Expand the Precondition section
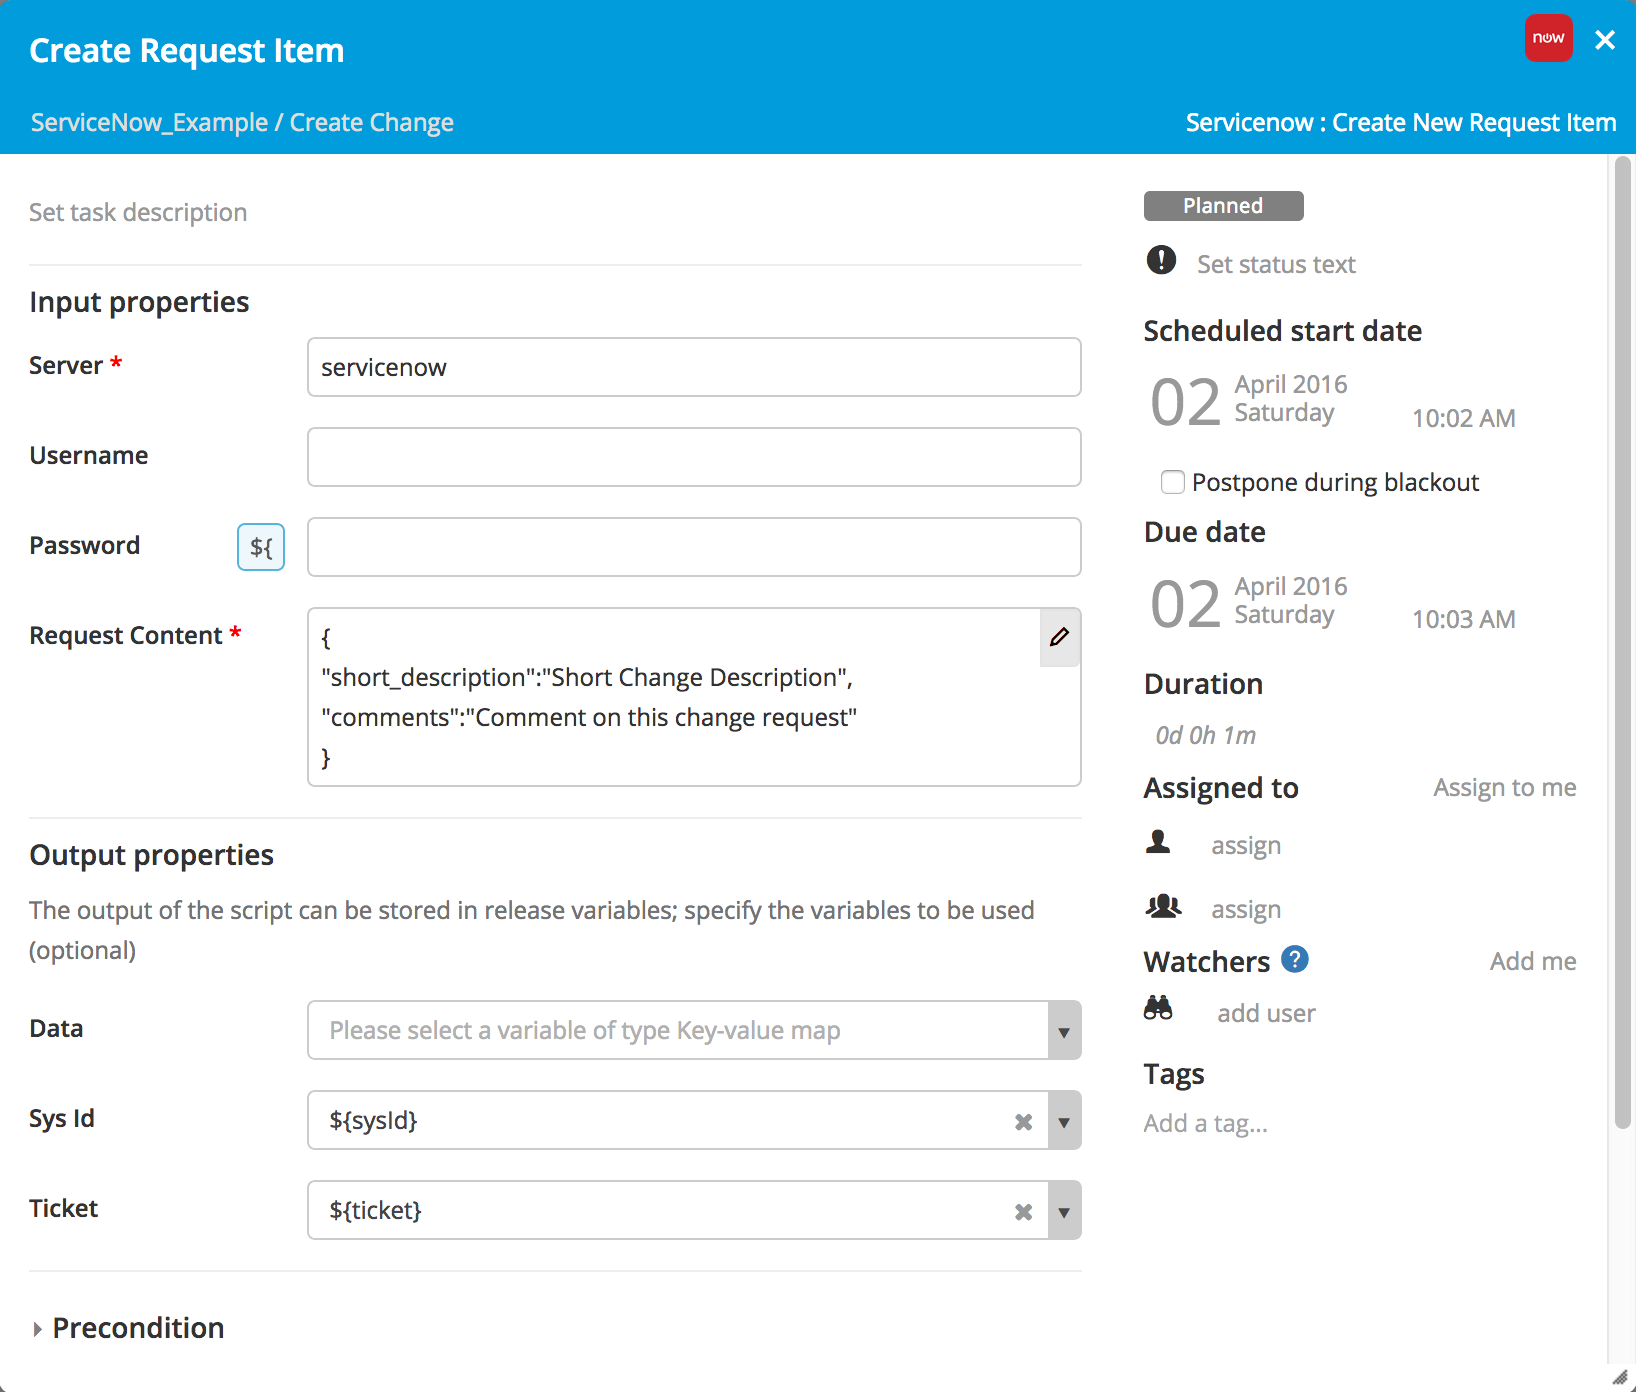This screenshot has width=1636, height=1392. [127, 1328]
